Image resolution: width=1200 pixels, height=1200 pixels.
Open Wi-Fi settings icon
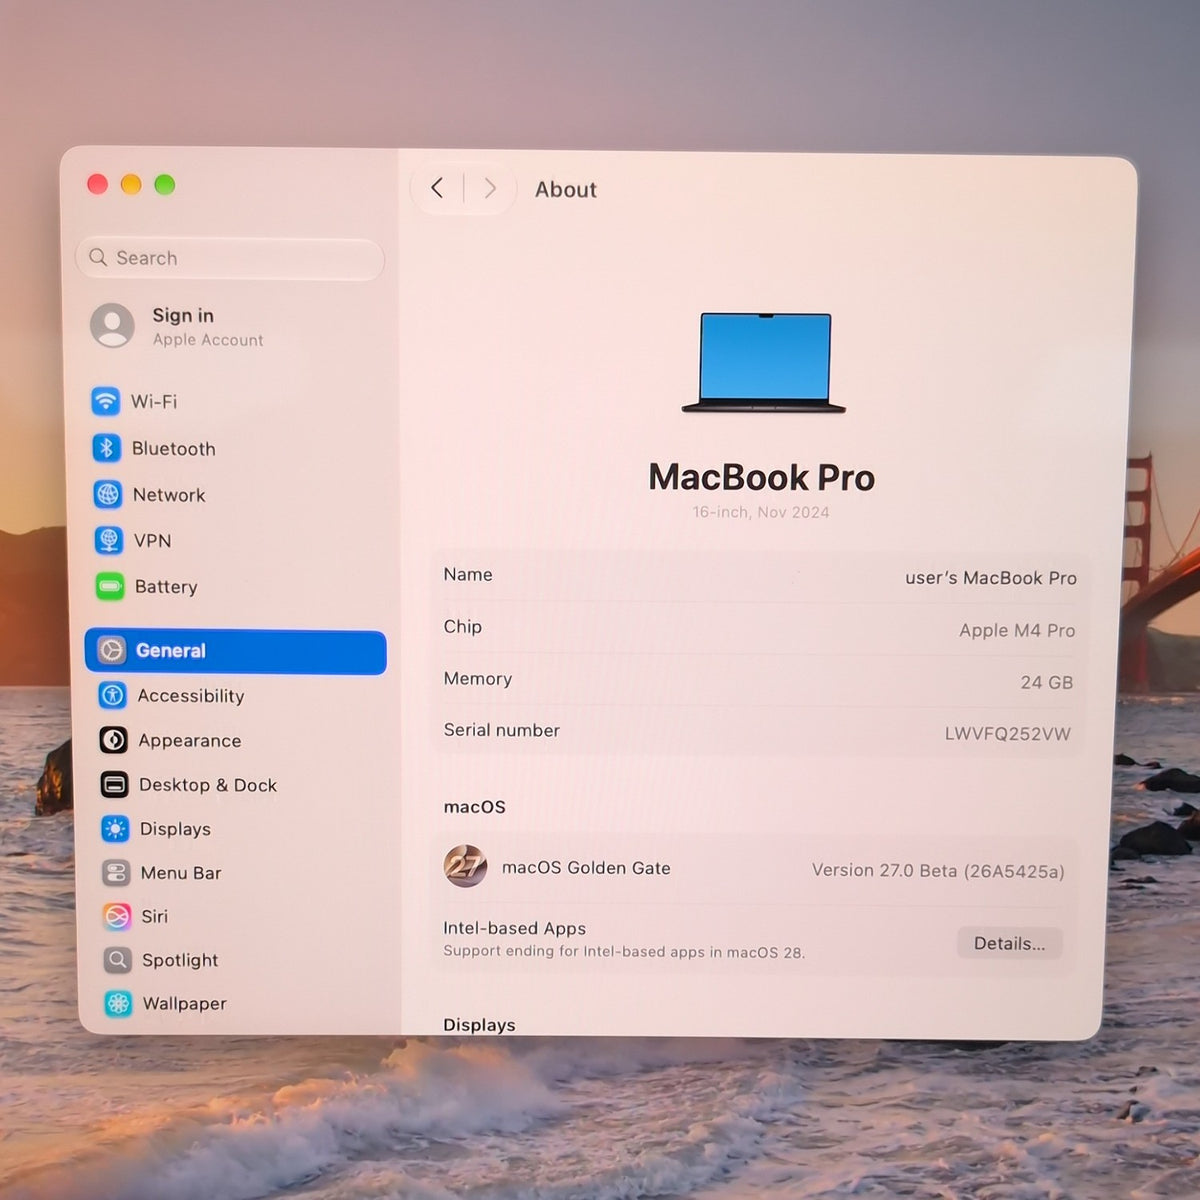point(106,401)
